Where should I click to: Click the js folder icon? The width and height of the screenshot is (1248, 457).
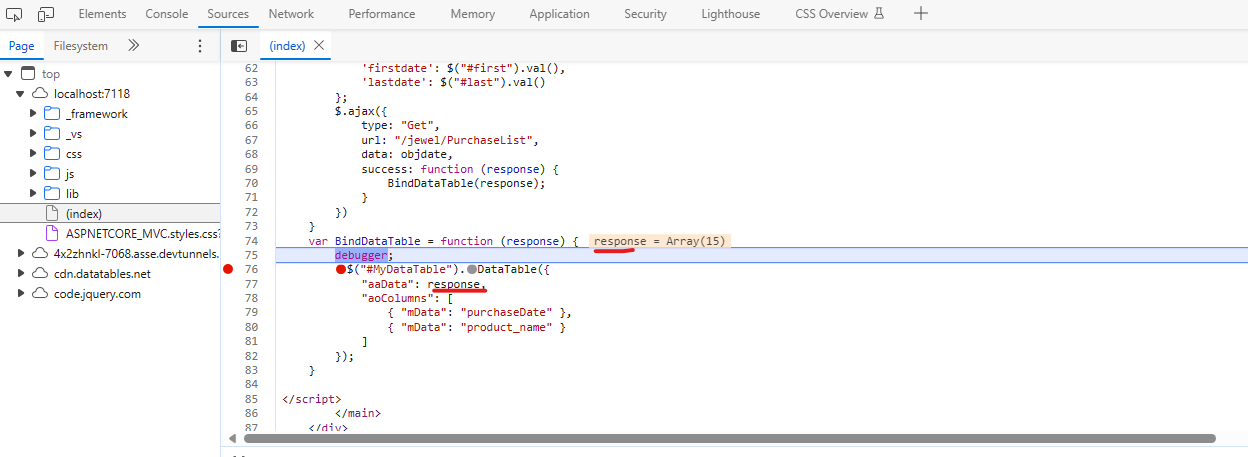pyautogui.click(x=52, y=174)
